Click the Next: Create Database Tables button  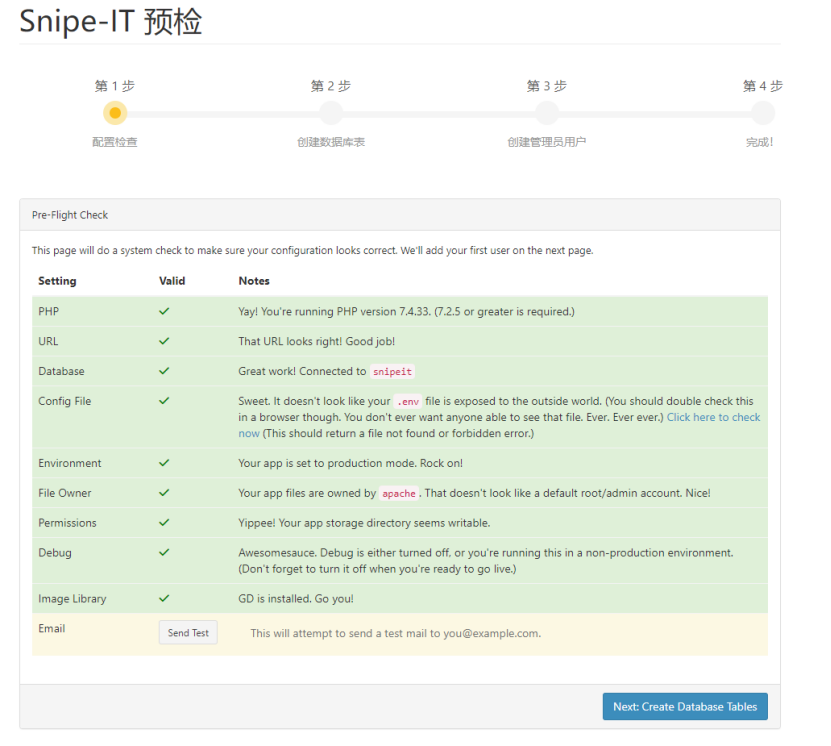[685, 706]
